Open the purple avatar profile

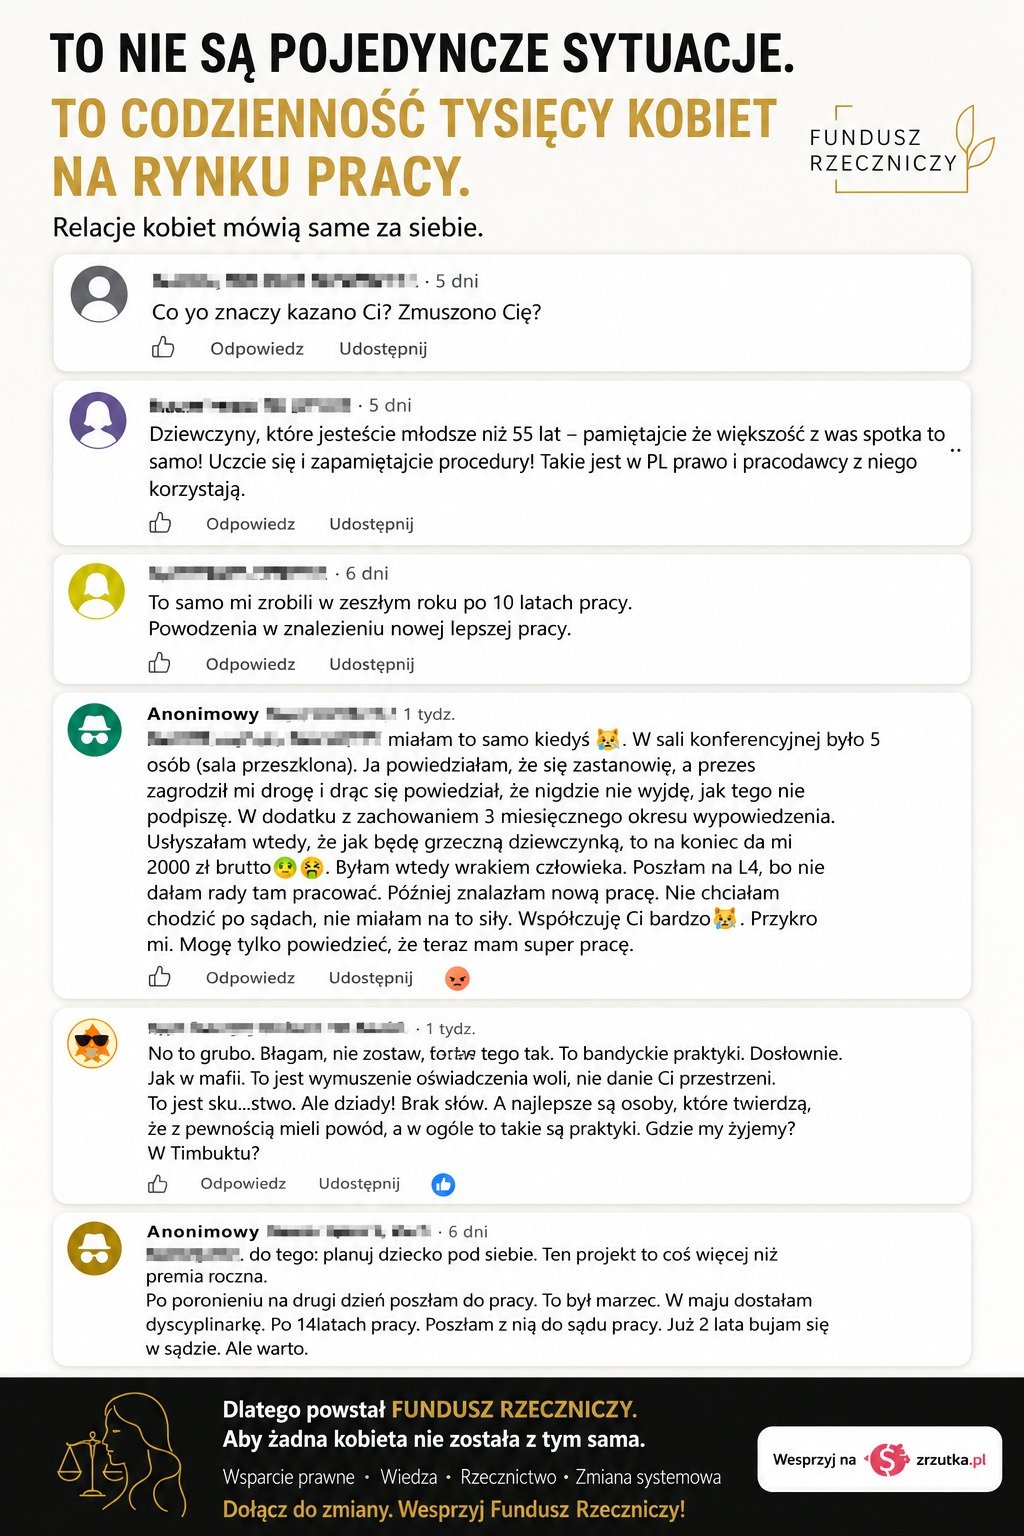coord(98,420)
